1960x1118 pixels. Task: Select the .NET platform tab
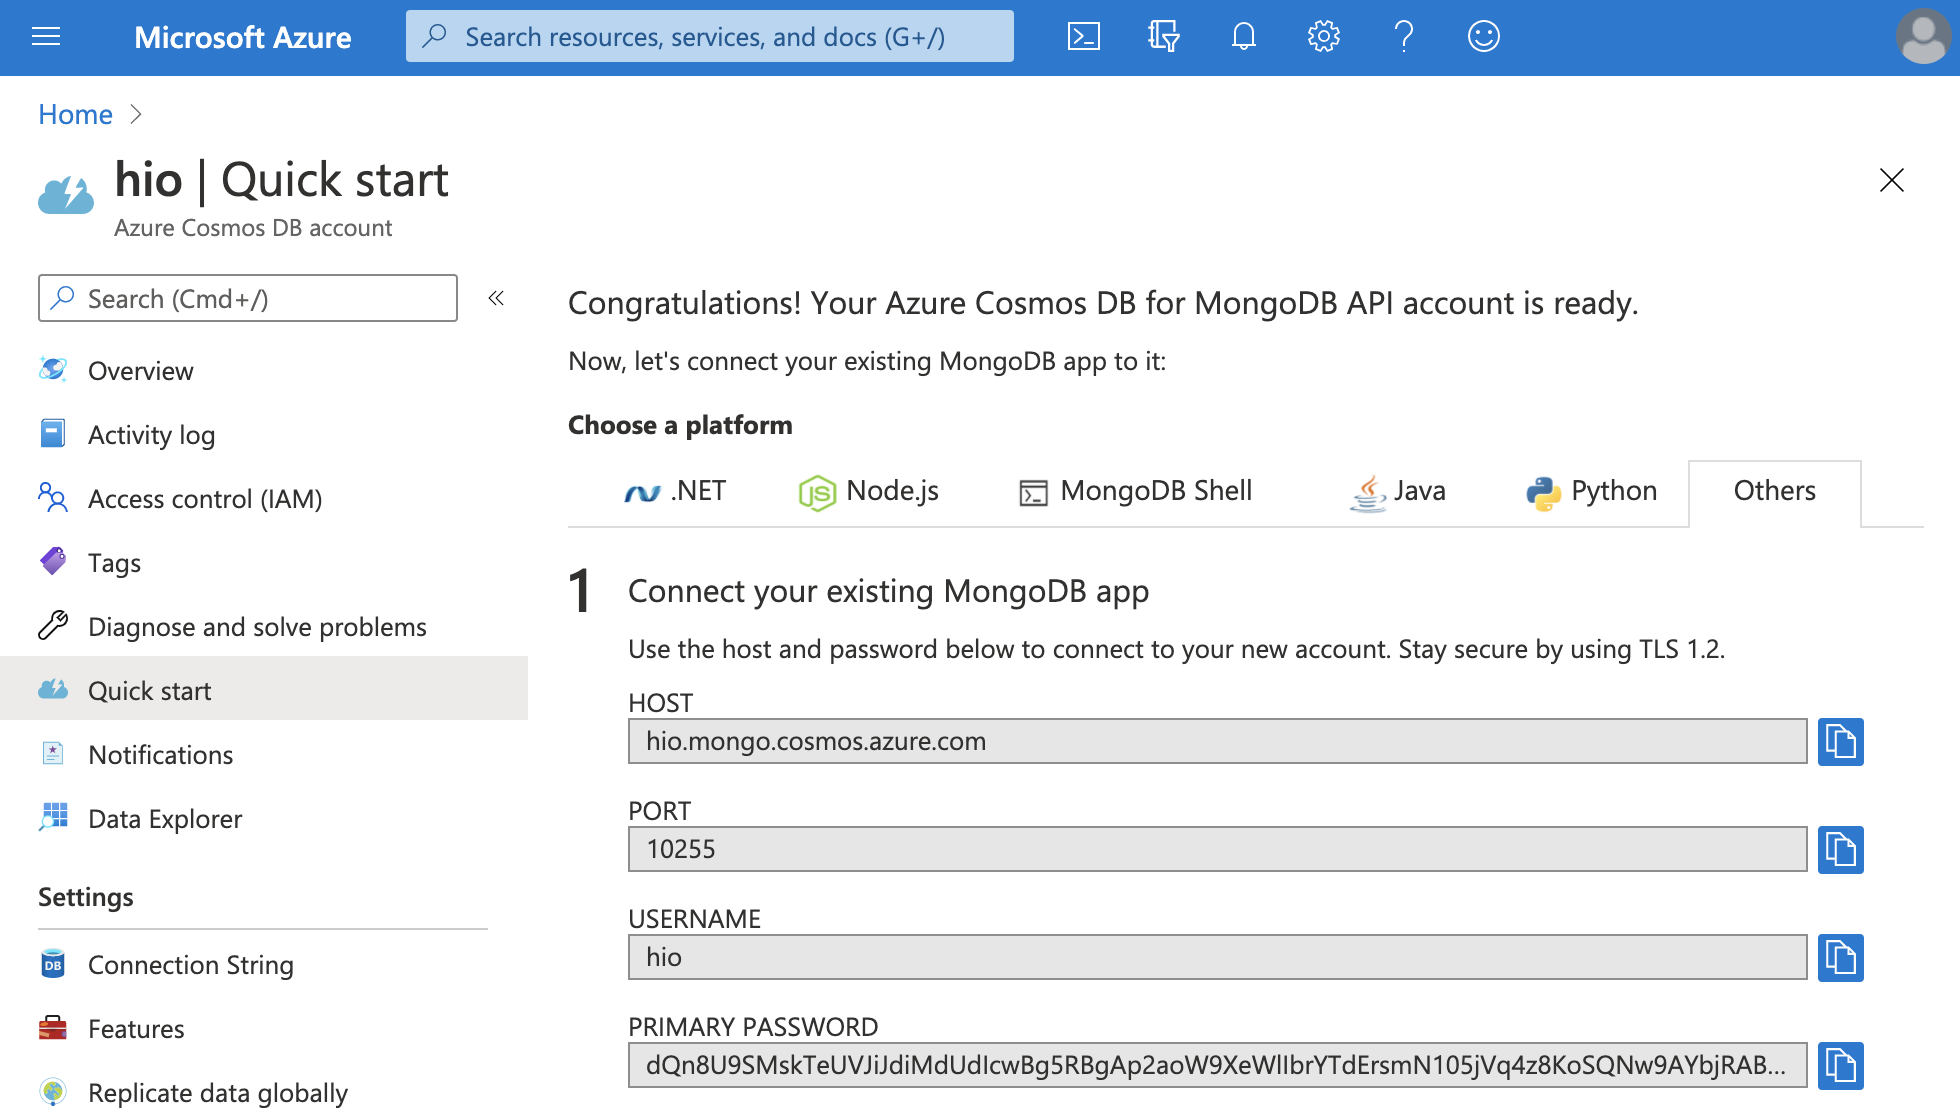(675, 491)
